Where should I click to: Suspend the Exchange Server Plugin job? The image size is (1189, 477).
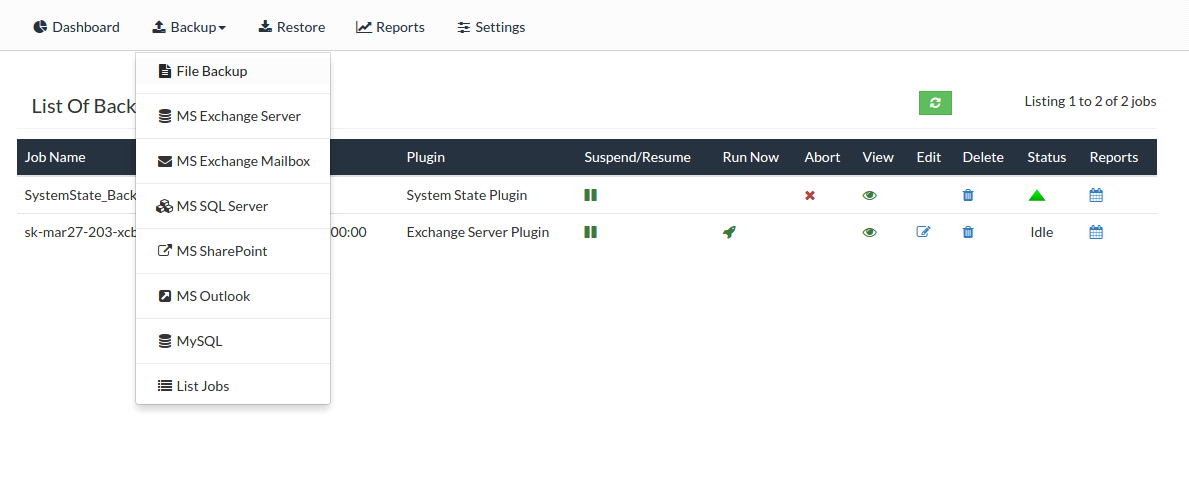591,232
